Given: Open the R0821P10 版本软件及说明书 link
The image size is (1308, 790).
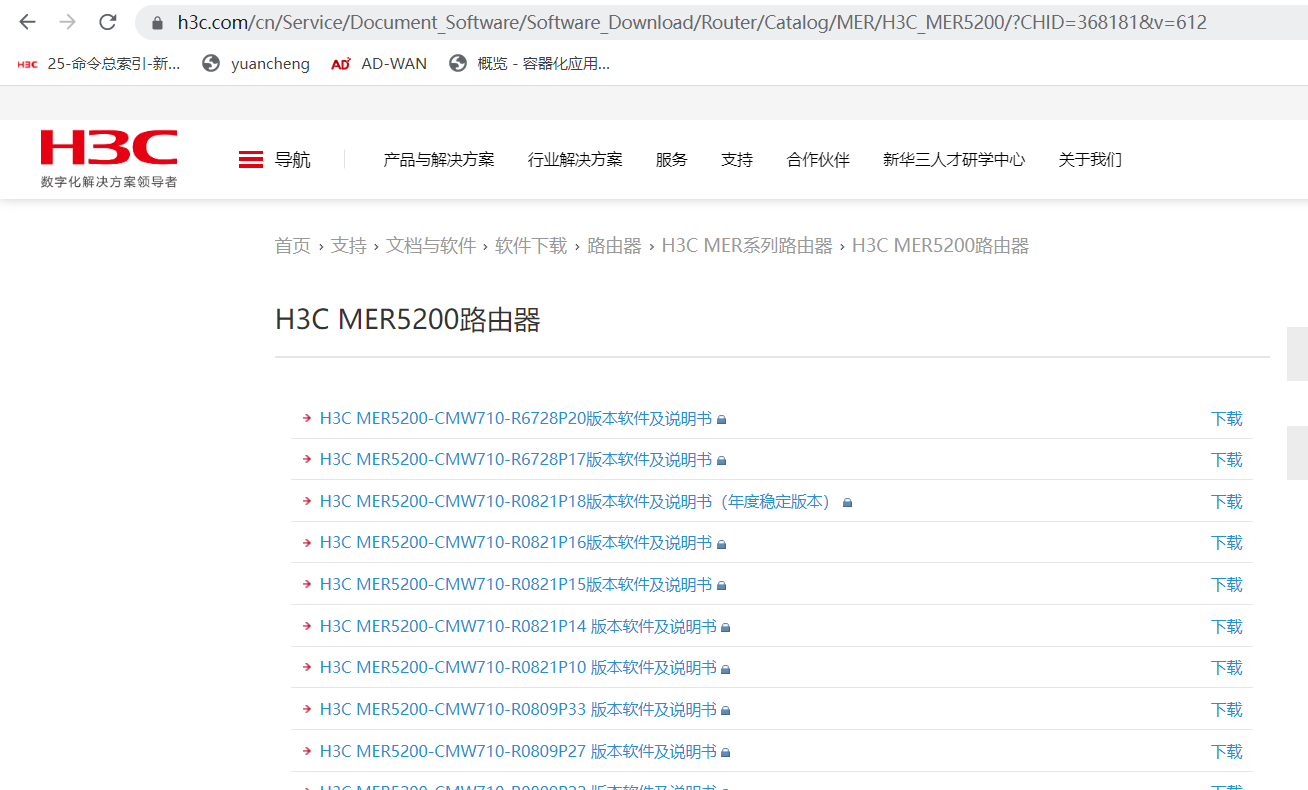Looking at the screenshot, I should [518, 668].
